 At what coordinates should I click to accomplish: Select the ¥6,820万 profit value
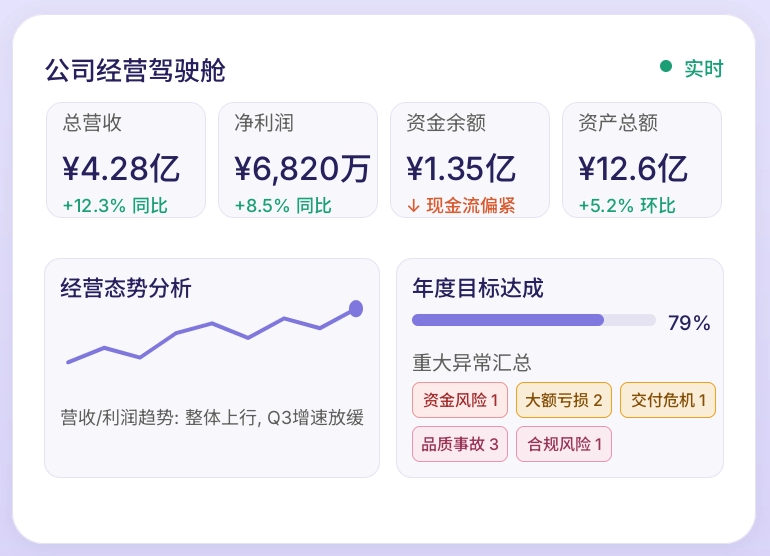302,168
